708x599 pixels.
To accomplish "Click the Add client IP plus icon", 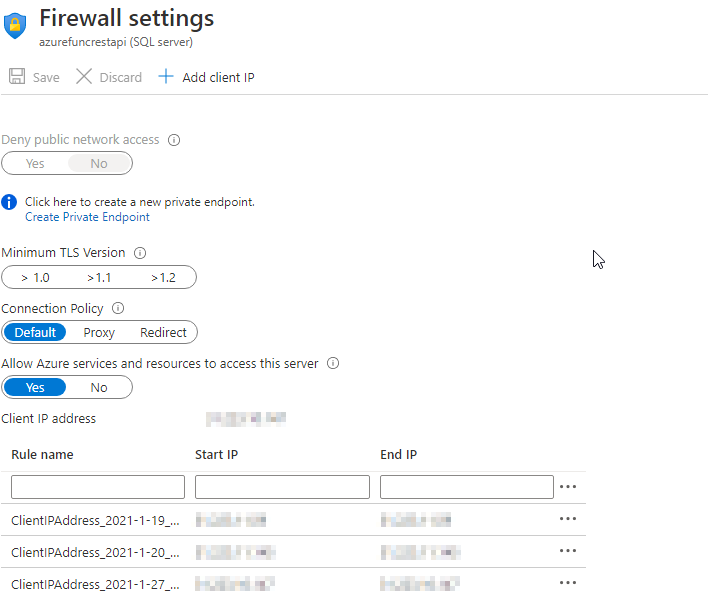I will pyautogui.click(x=166, y=76).
